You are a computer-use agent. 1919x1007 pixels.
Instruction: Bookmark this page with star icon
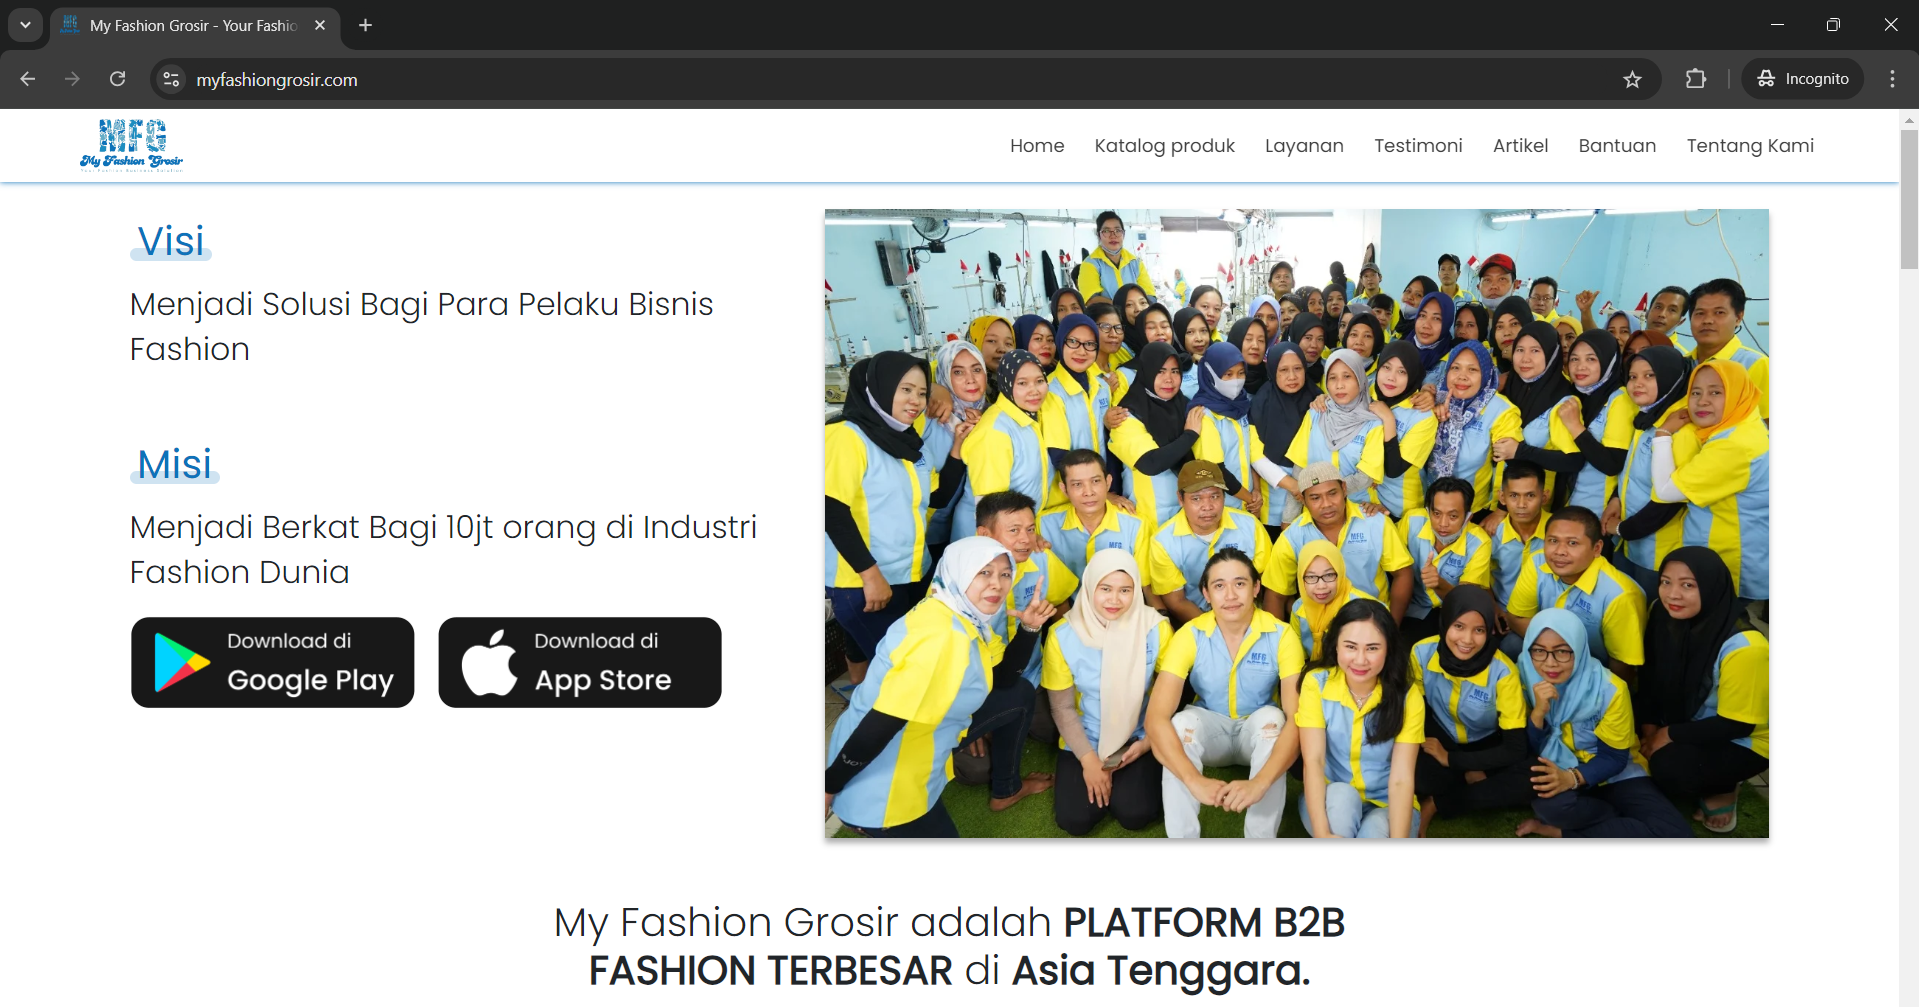pyautogui.click(x=1632, y=79)
